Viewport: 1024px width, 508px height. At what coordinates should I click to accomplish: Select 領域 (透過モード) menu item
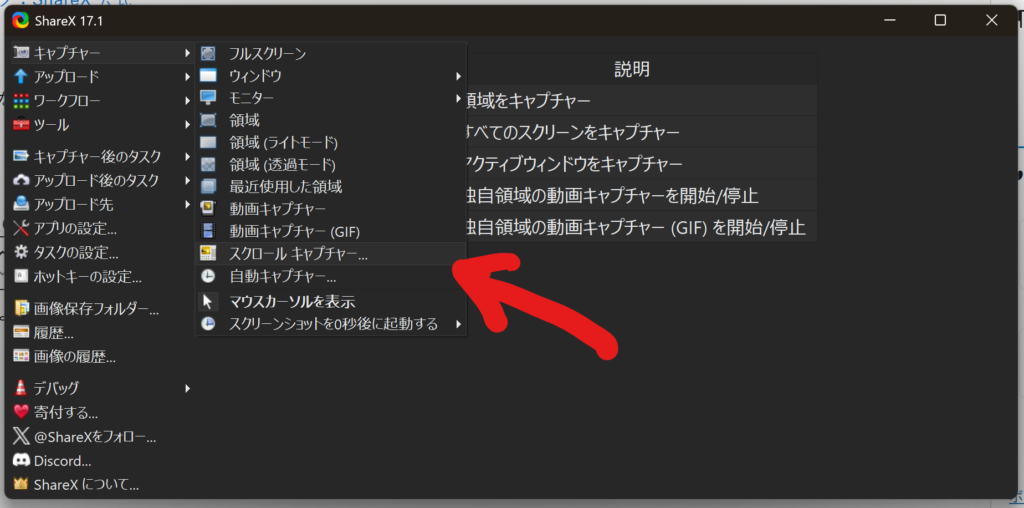point(331,165)
